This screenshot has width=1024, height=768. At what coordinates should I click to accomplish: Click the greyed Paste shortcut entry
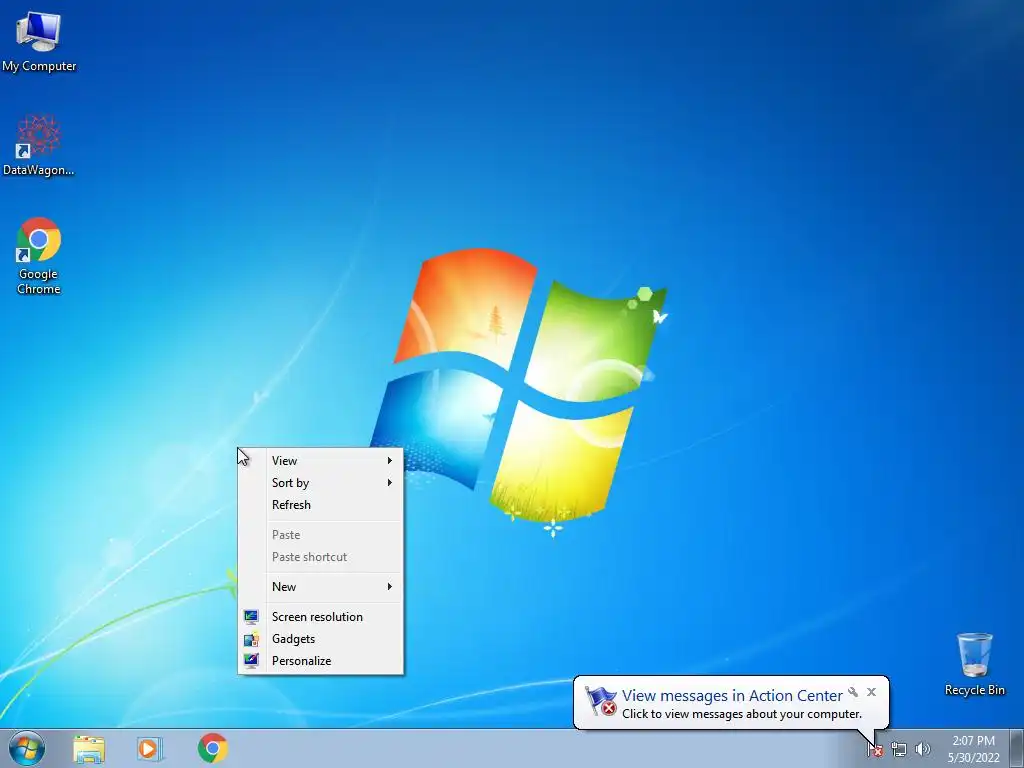(x=321, y=557)
